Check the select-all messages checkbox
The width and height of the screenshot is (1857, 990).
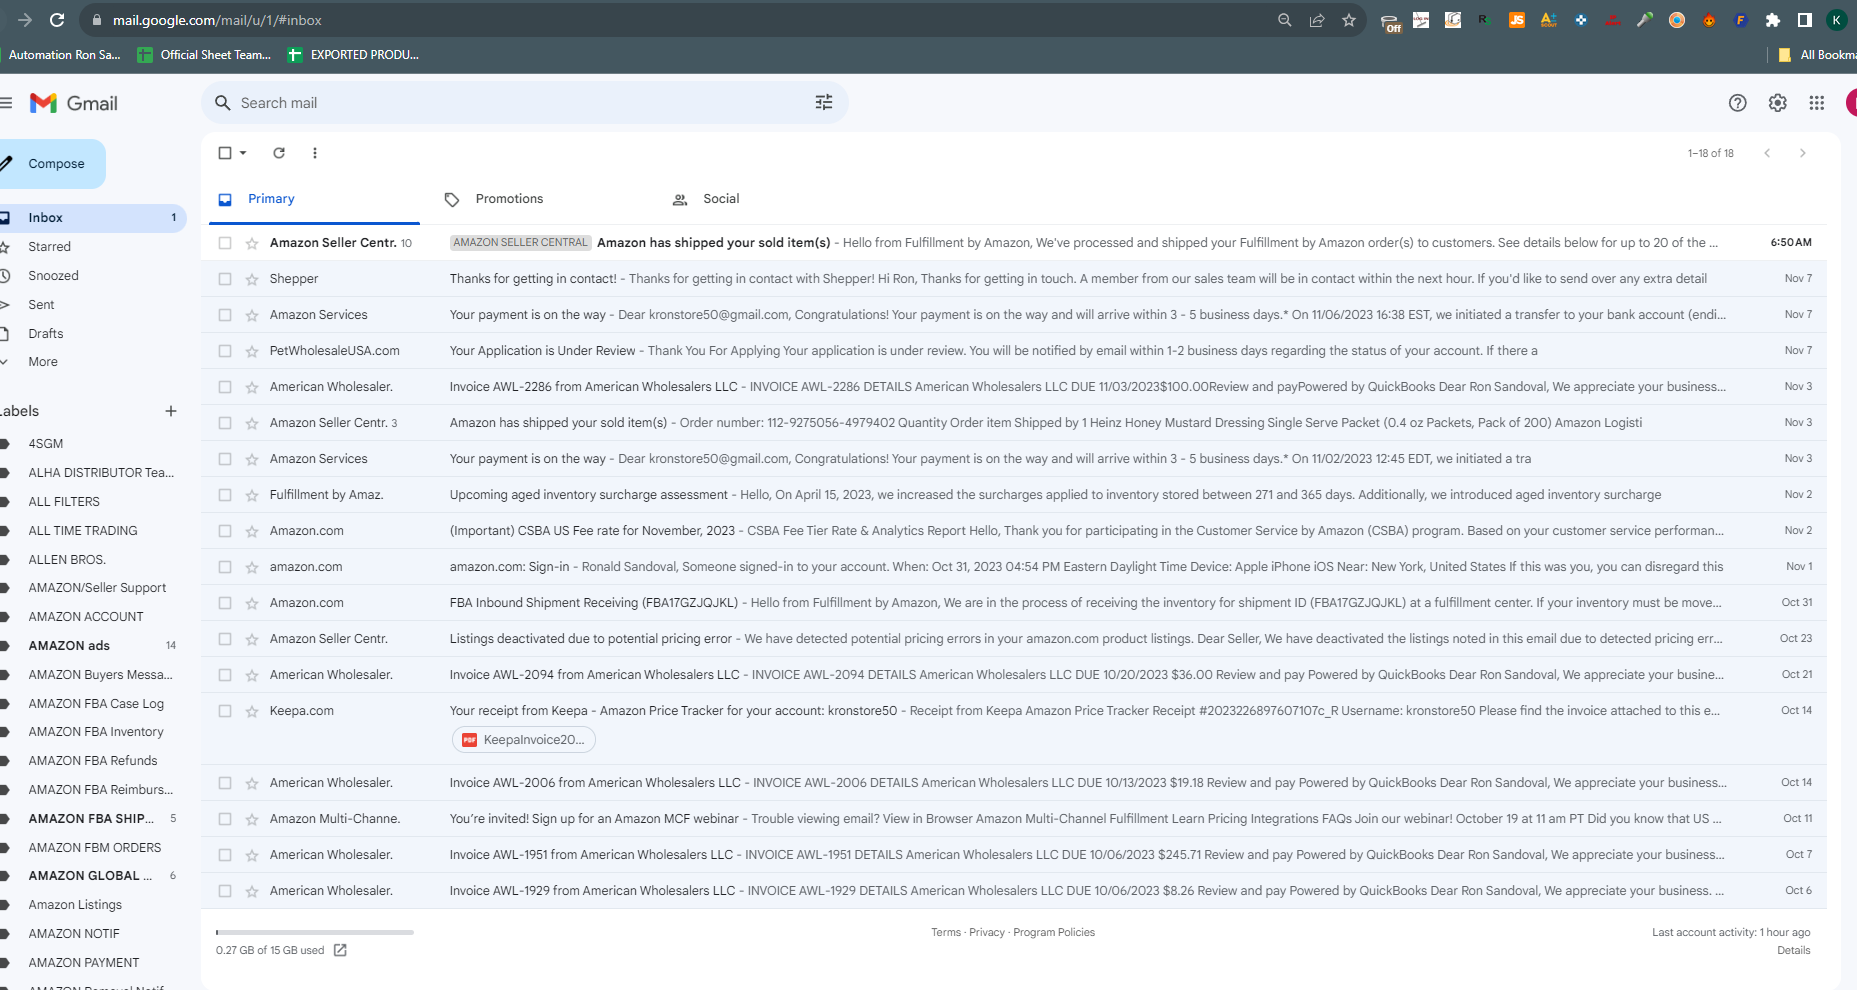225,153
